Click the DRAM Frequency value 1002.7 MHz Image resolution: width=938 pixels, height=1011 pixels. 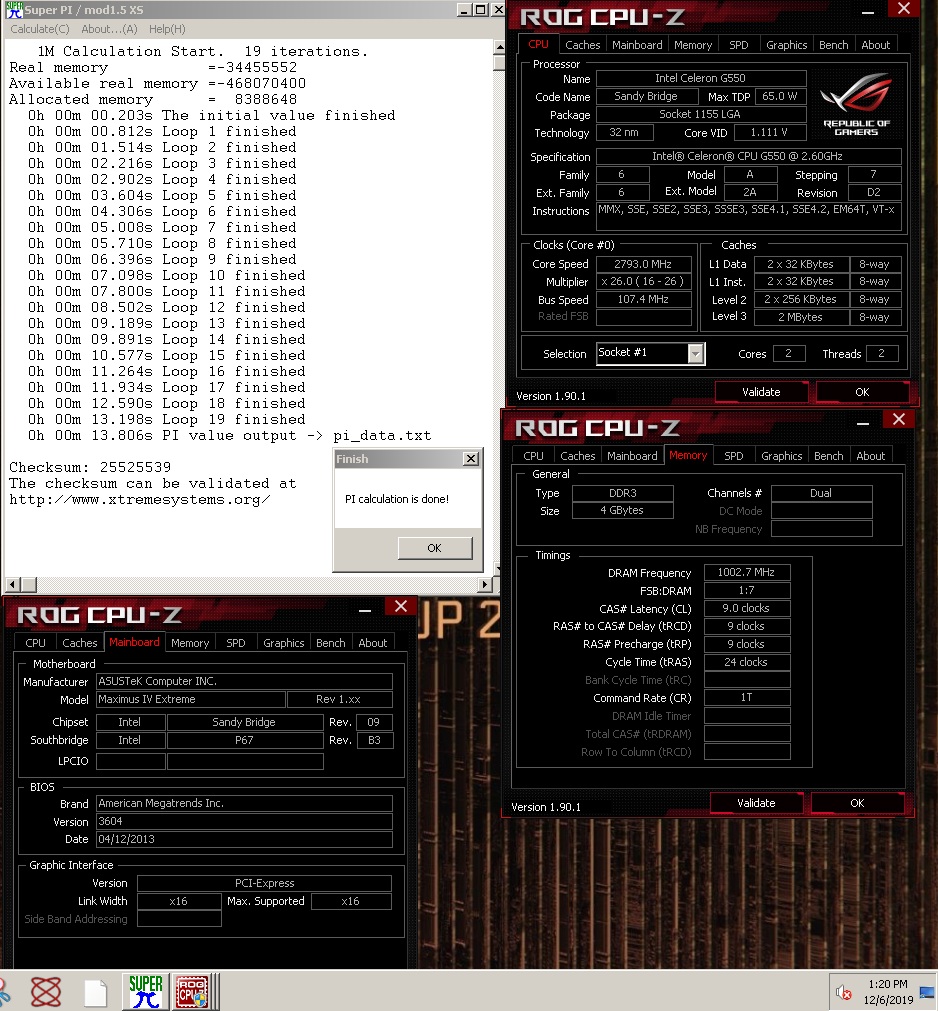(747, 572)
